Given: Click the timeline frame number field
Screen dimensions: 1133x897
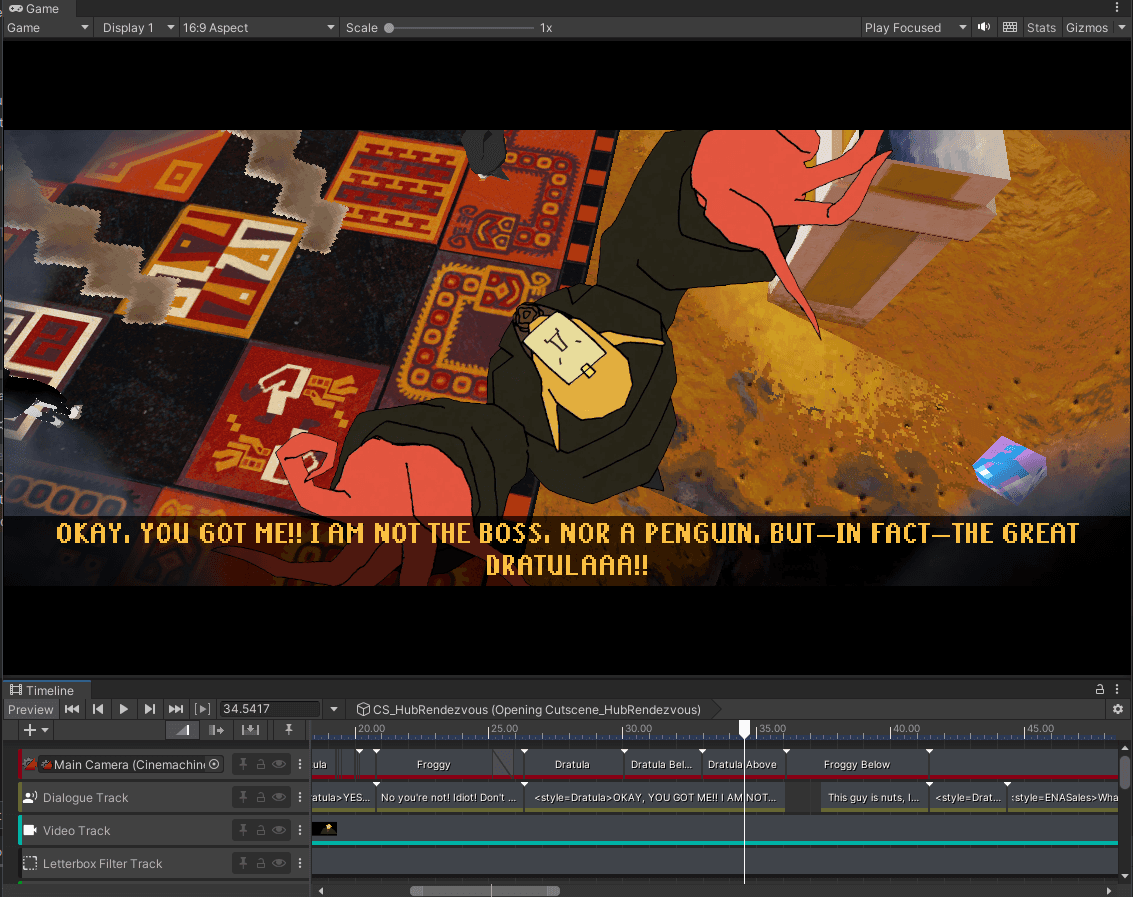Looking at the screenshot, I should coord(270,709).
